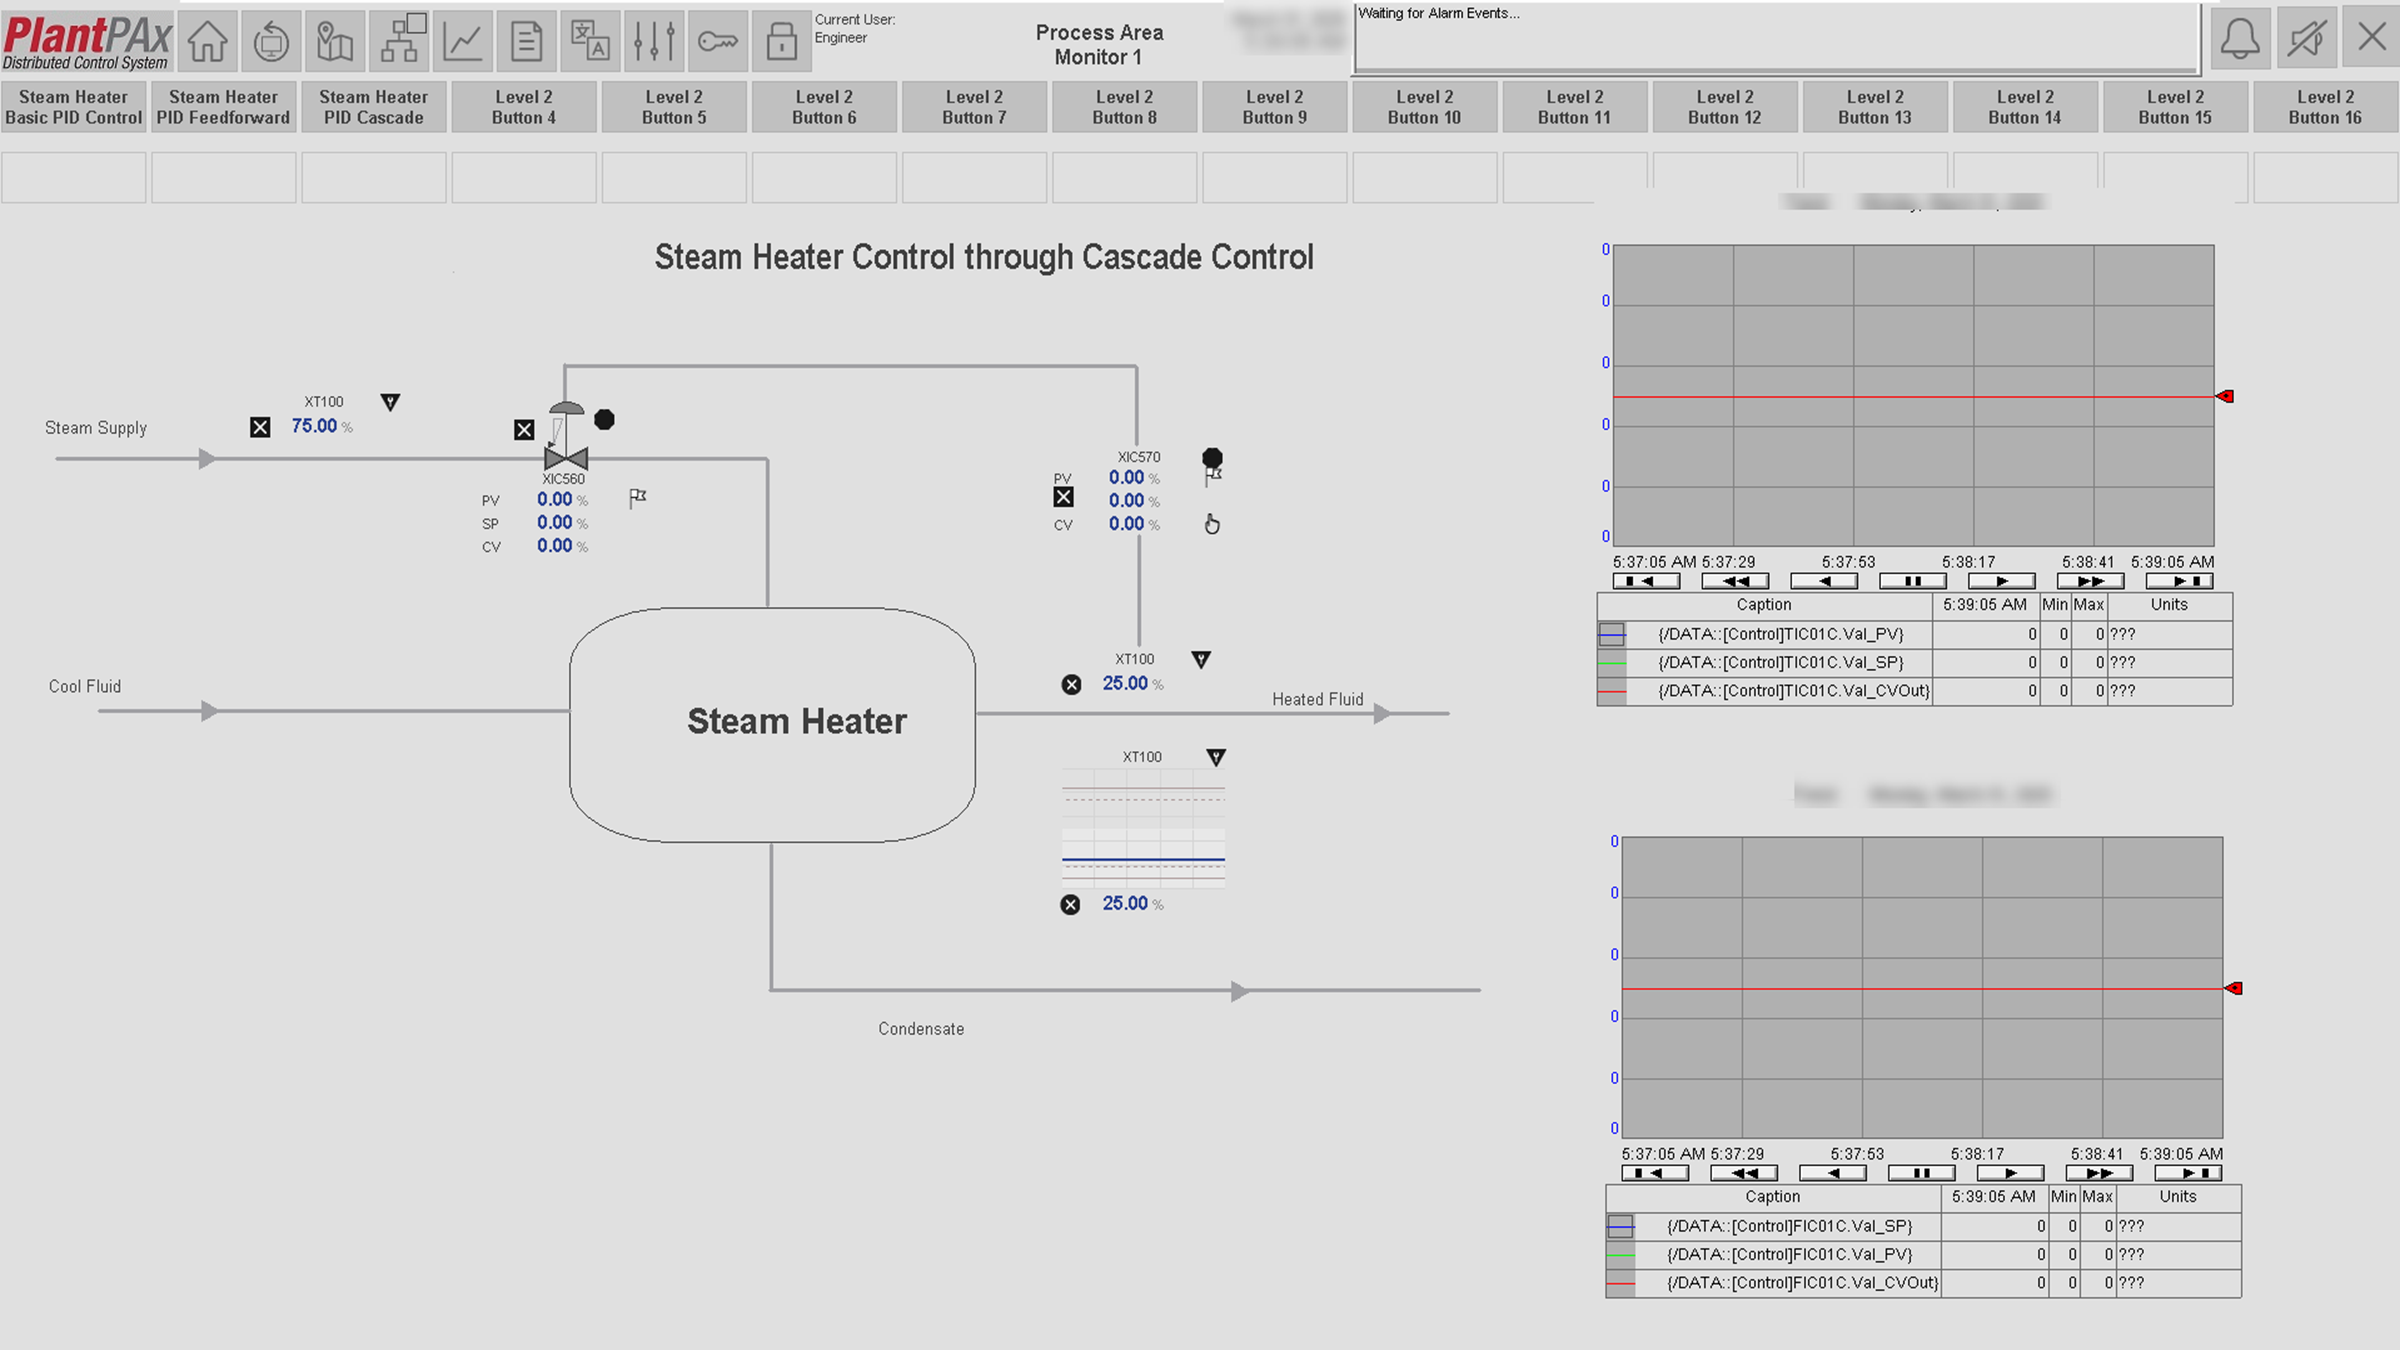Close the display with top-right X
The width and height of the screenshot is (2400, 1350).
[x=2371, y=38]
